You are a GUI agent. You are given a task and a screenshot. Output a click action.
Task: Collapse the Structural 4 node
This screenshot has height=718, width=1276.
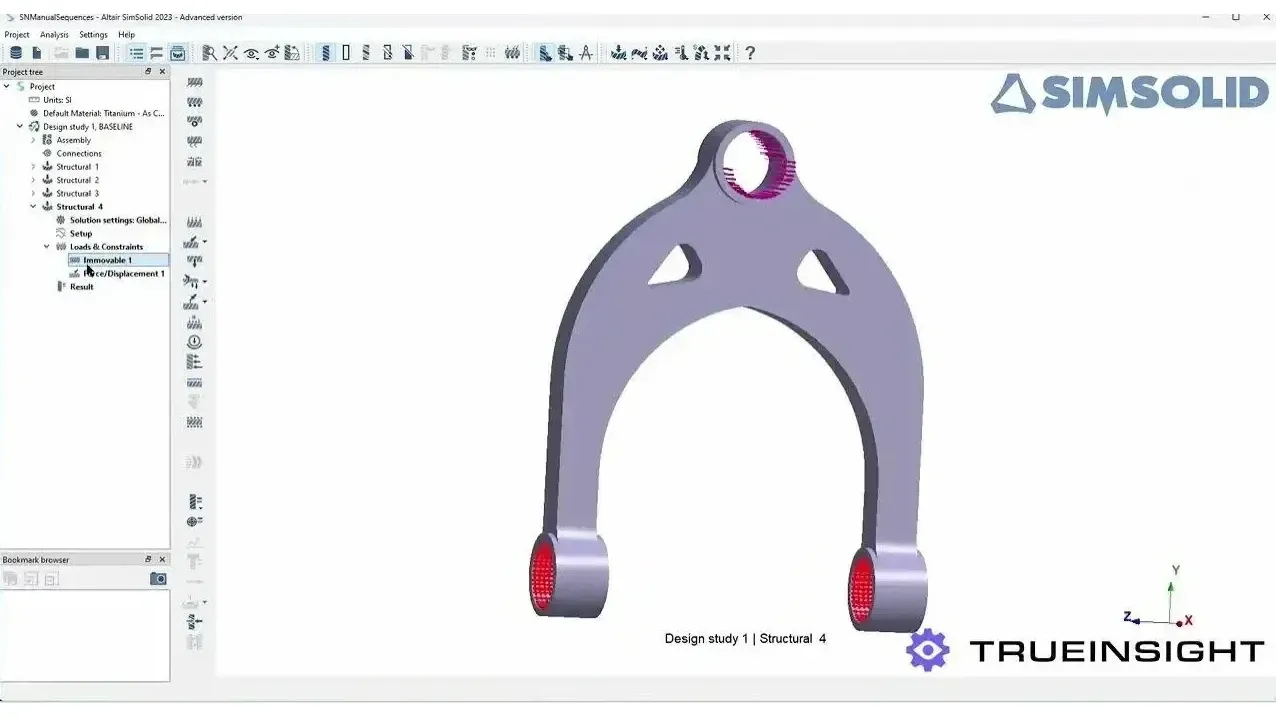tap(33, 206)
